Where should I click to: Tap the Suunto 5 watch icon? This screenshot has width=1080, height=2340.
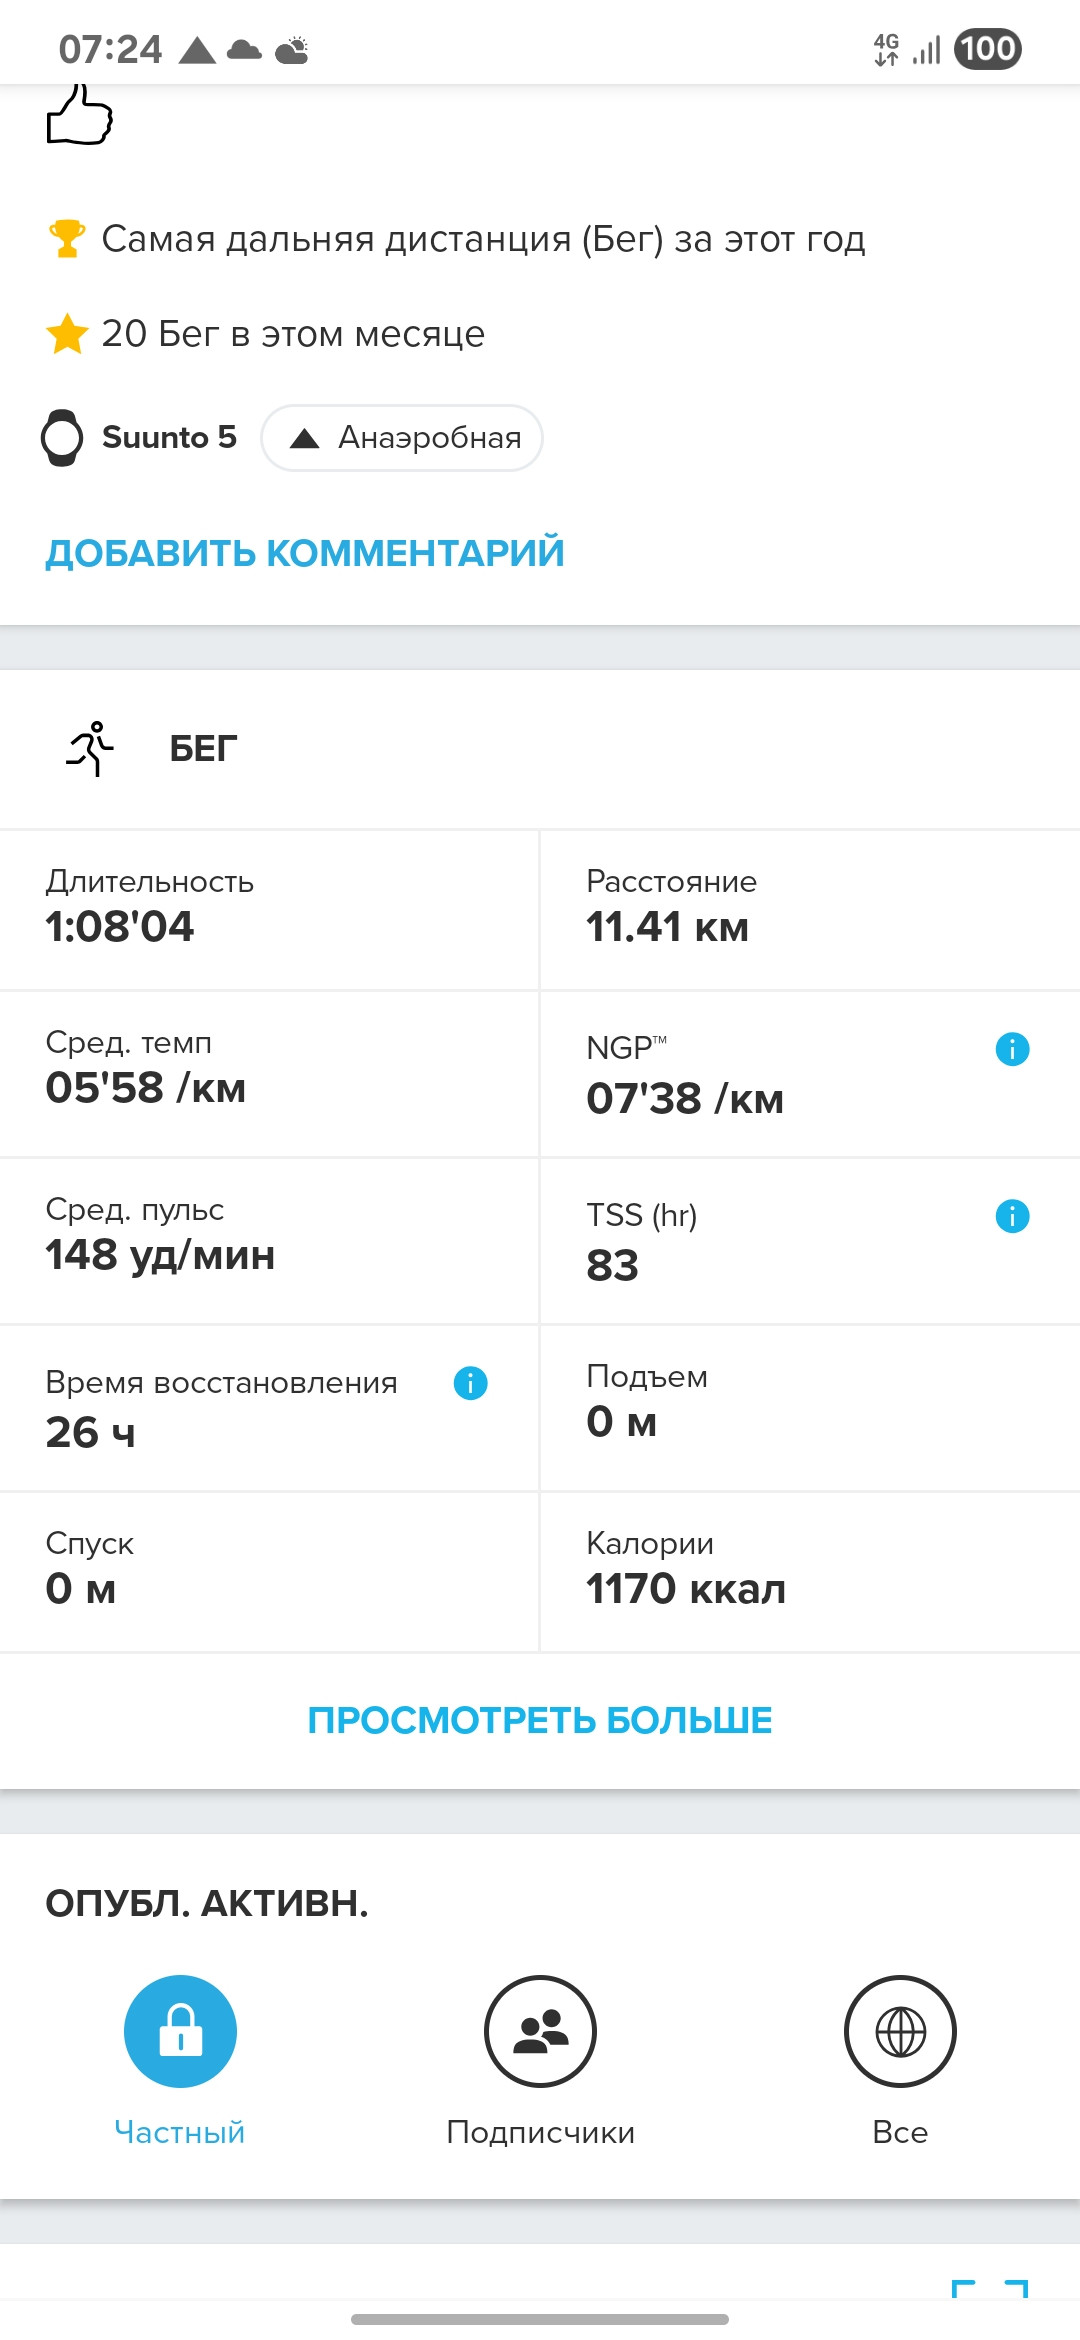click(x=62, y=438)
